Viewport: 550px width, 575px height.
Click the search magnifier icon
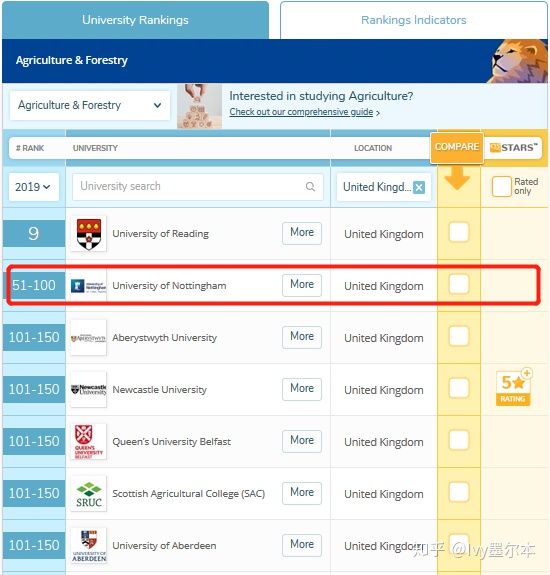click(x=310, y=187)
